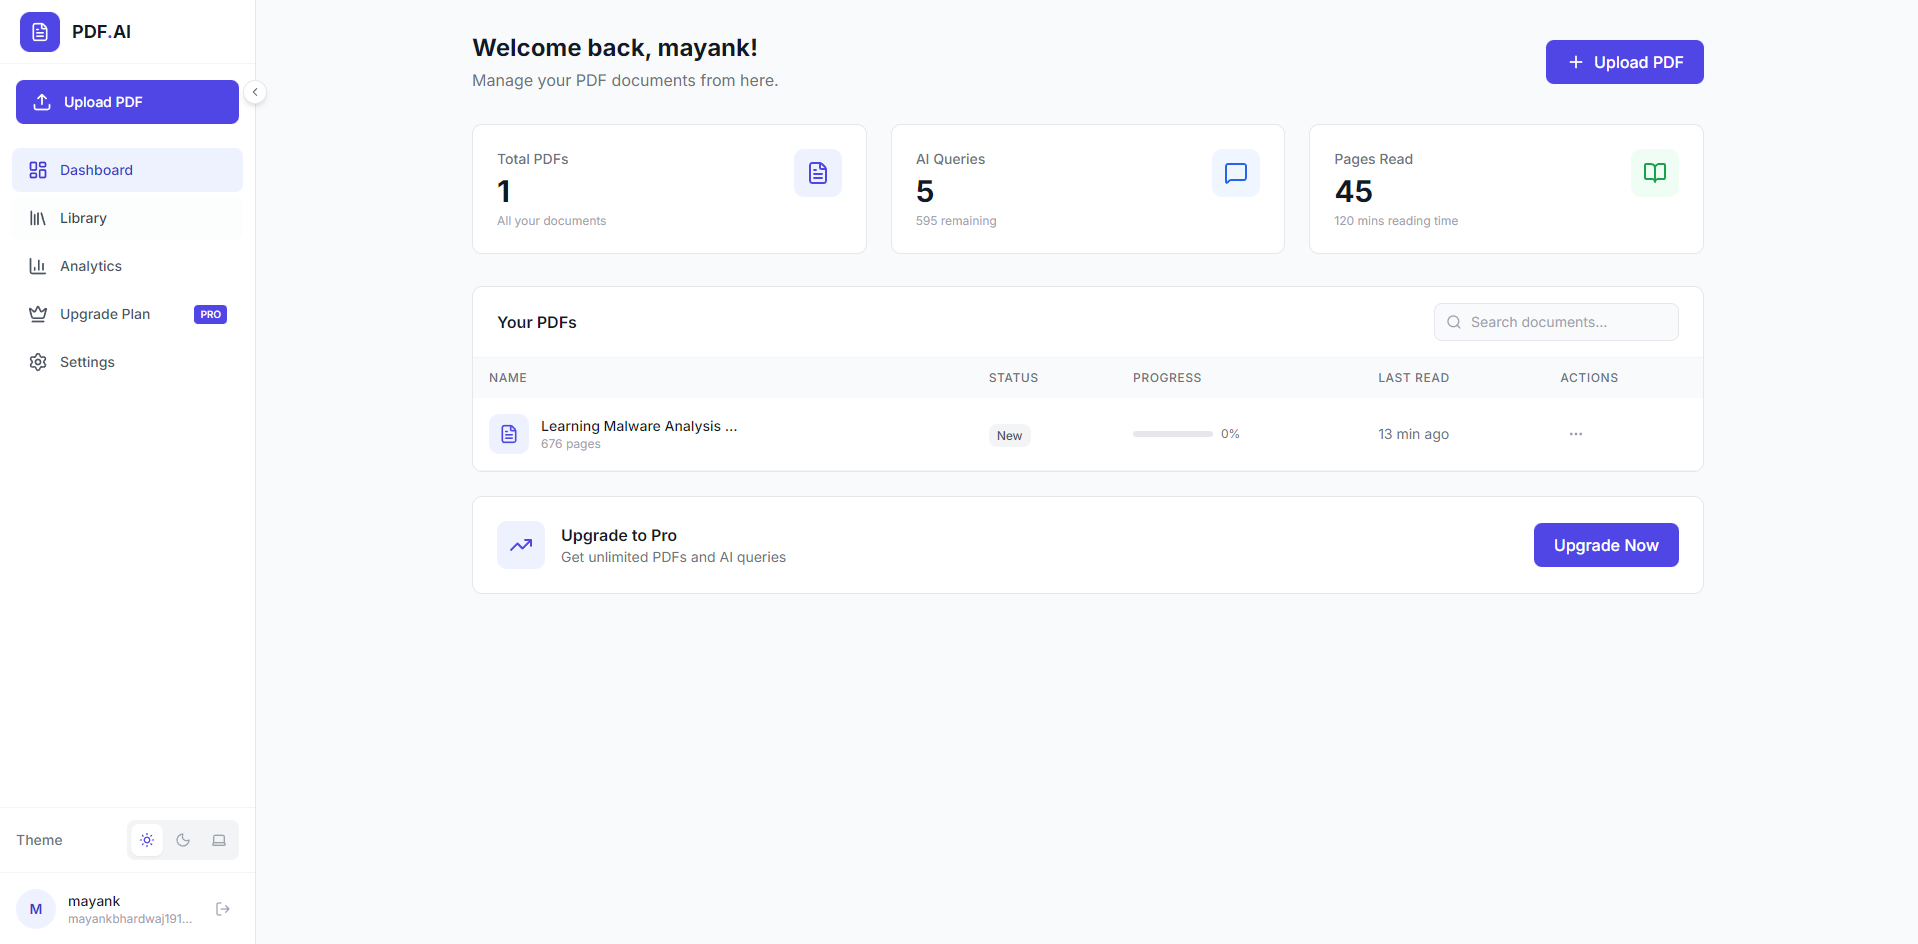Click the logout icon next to mayank
Screen dimensions: 1918x944
coord(223,909)
